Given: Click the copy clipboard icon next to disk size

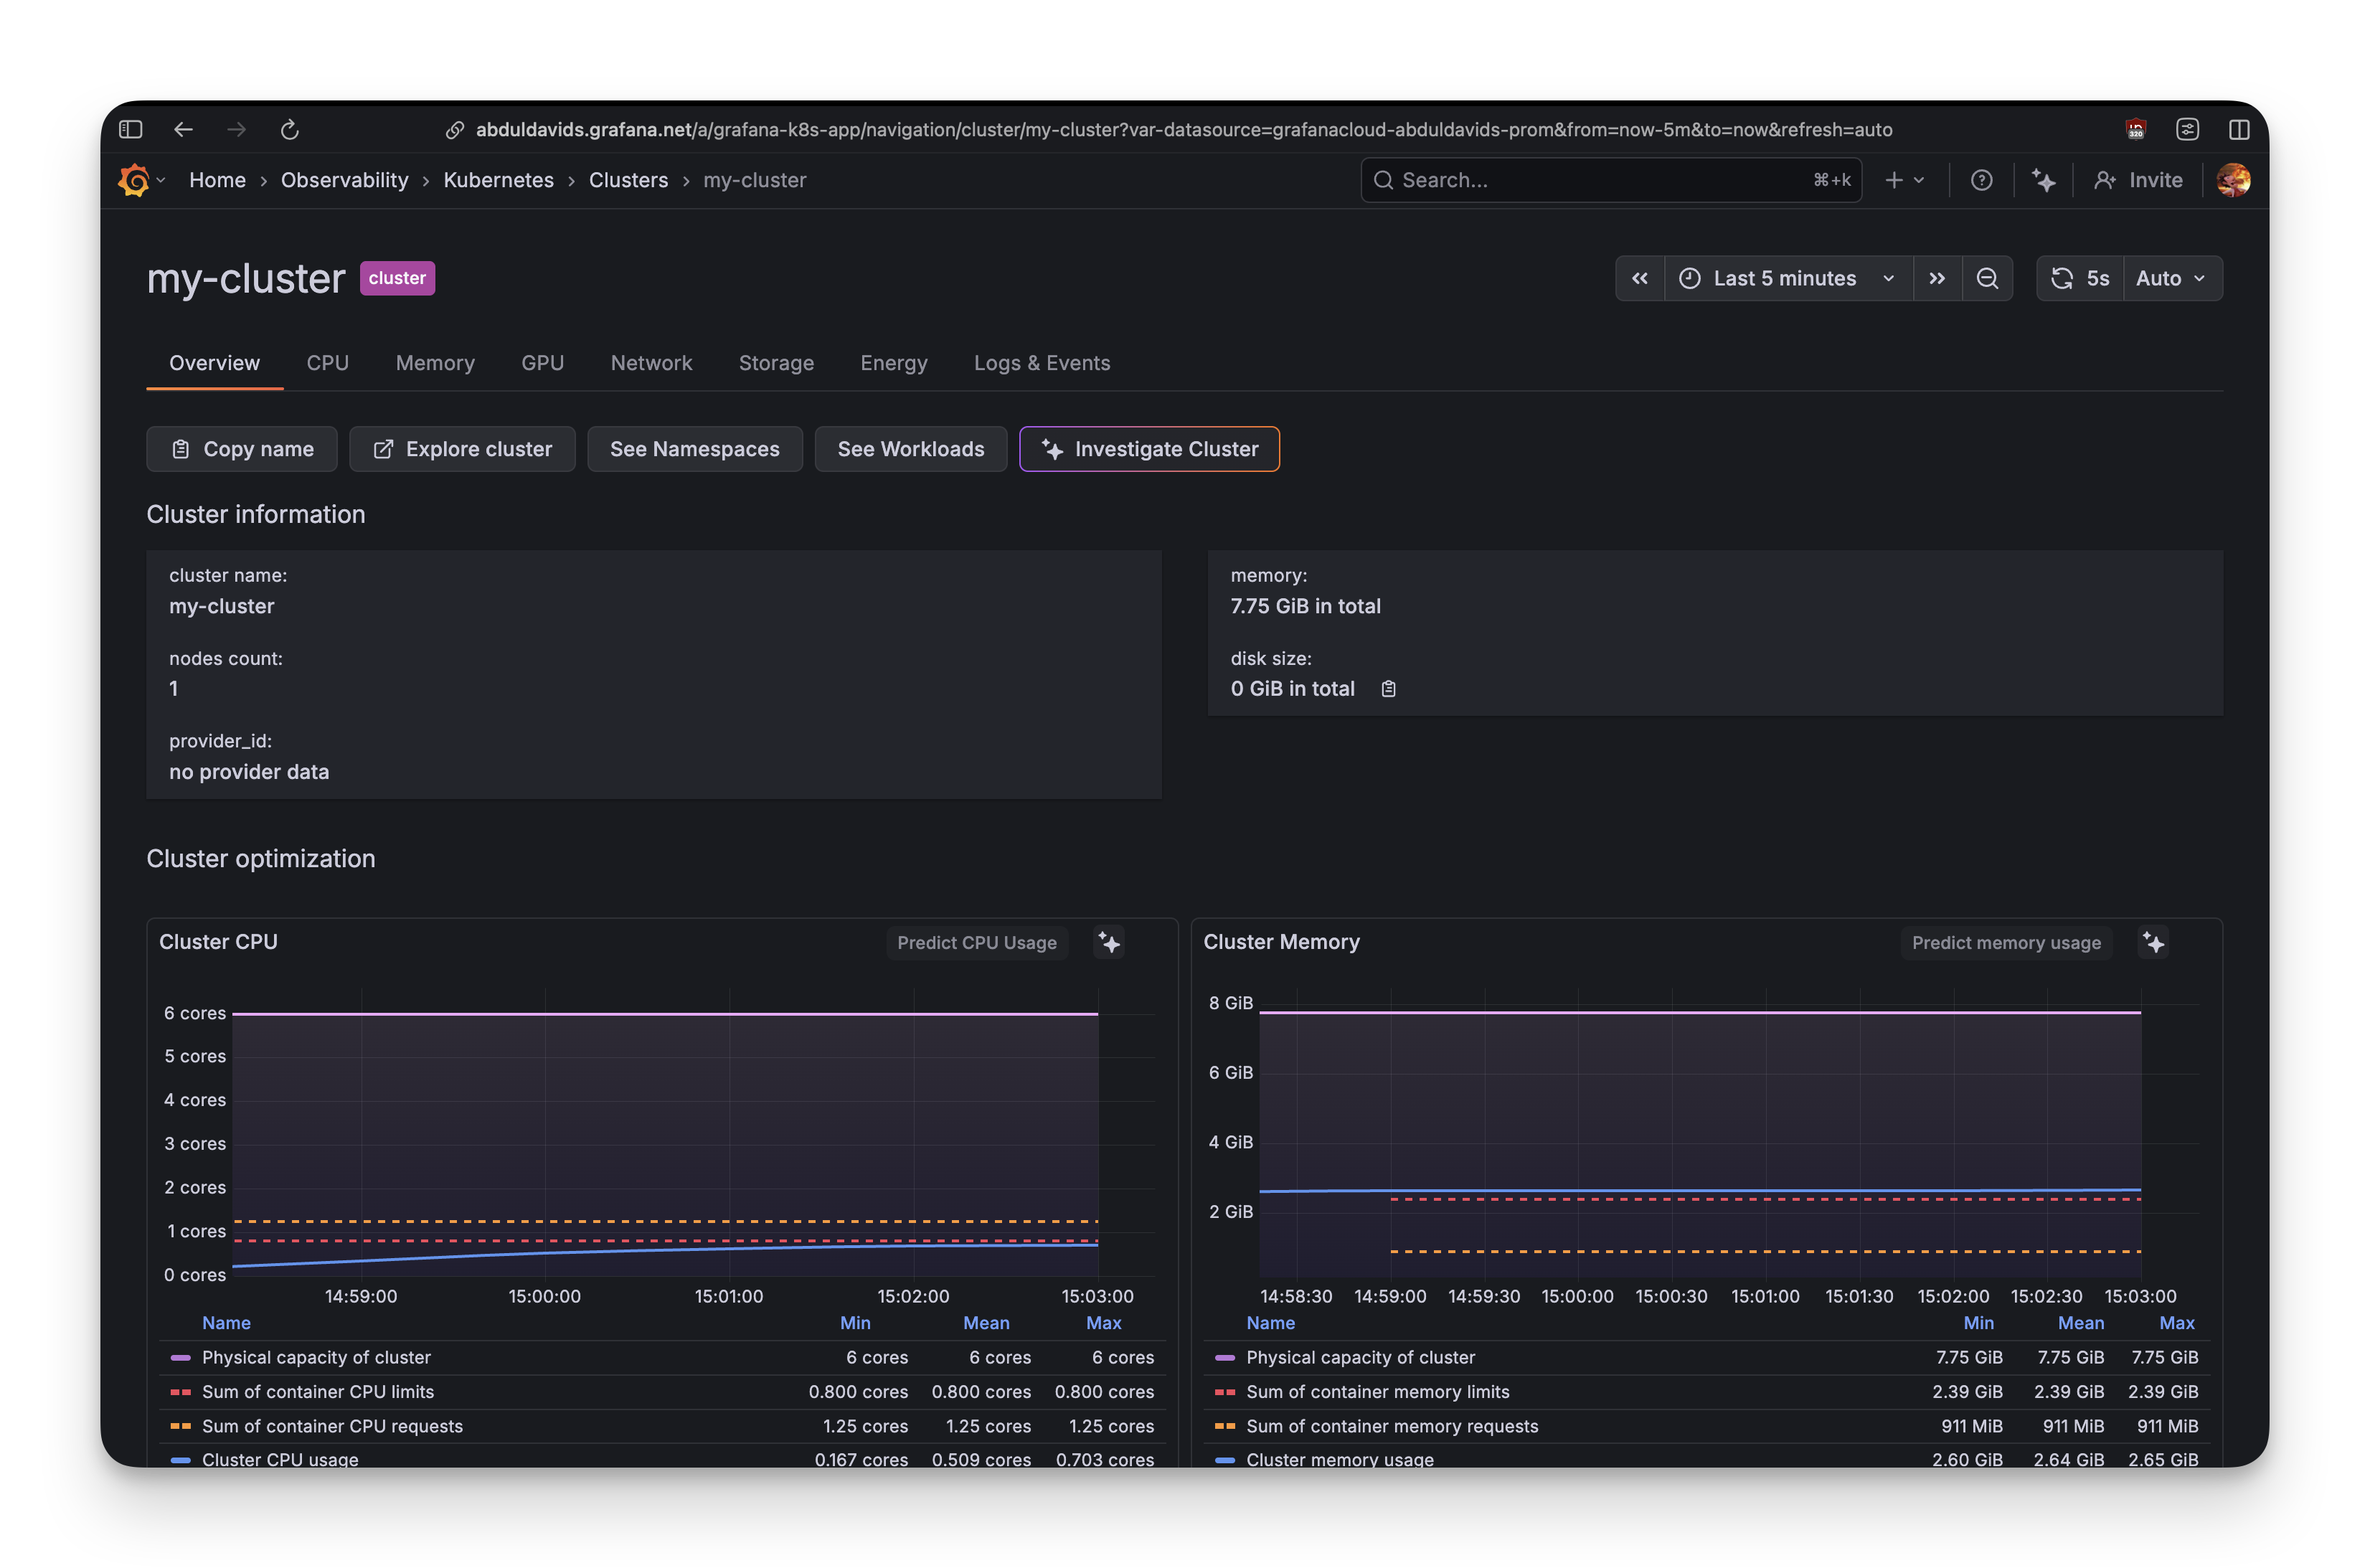Looking at the screenshot, I should tap(1388, 688).
